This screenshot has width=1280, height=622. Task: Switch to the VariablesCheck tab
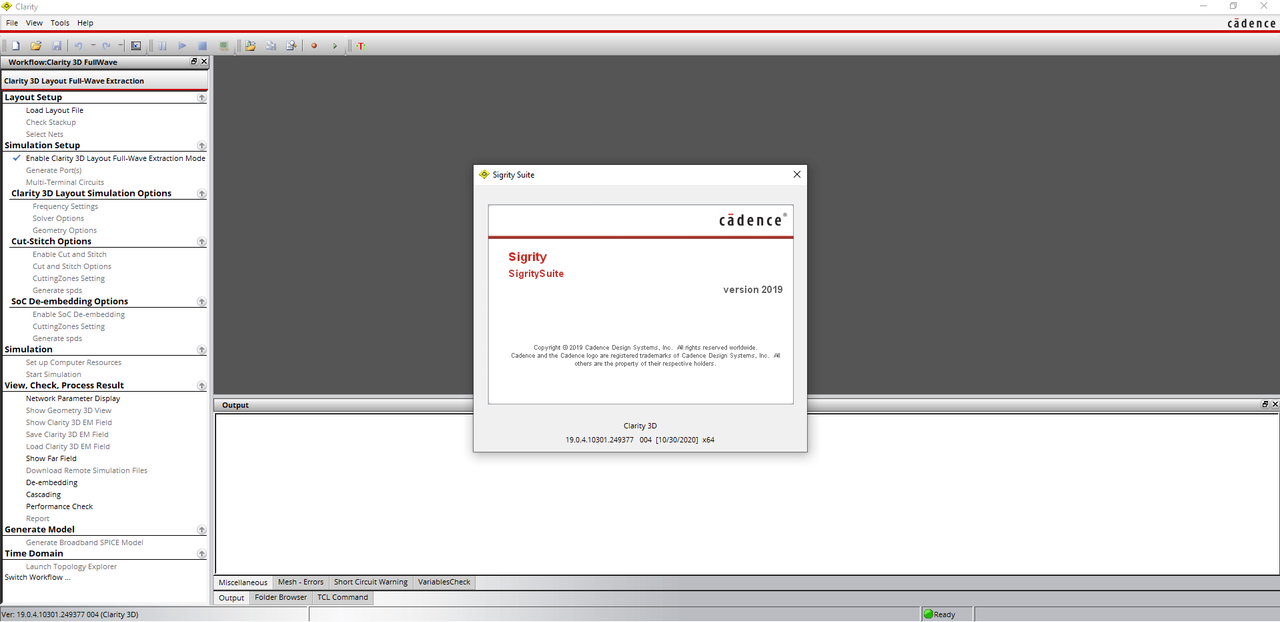444,582
